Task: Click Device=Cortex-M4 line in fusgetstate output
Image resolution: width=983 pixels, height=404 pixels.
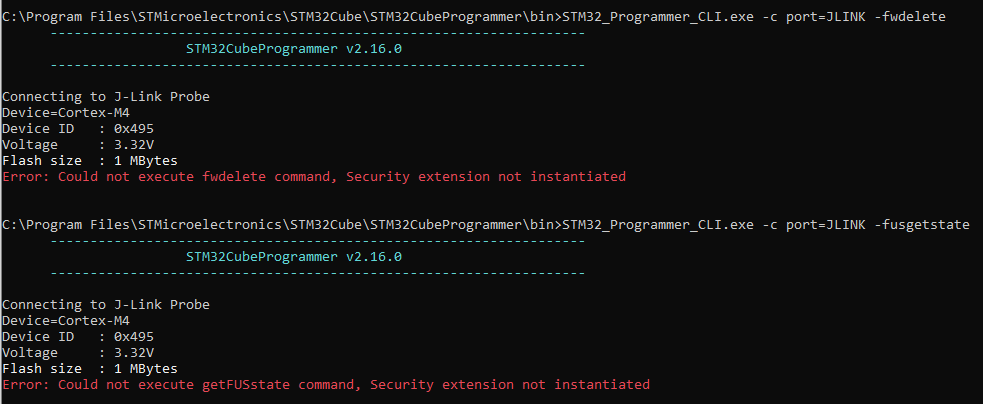Action: 65,321
